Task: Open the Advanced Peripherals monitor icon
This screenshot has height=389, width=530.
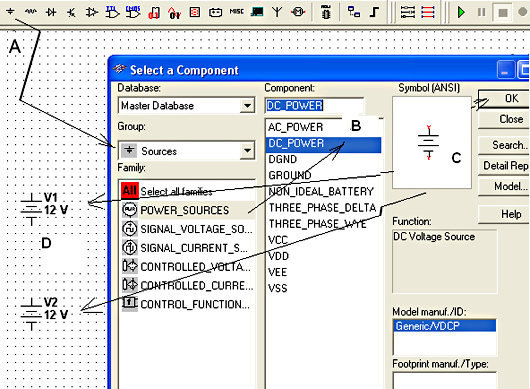Action: point(257,12)
